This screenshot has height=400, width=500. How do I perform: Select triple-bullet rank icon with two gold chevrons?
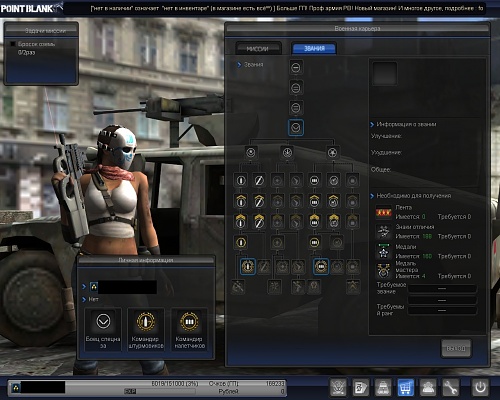(314, 221)
